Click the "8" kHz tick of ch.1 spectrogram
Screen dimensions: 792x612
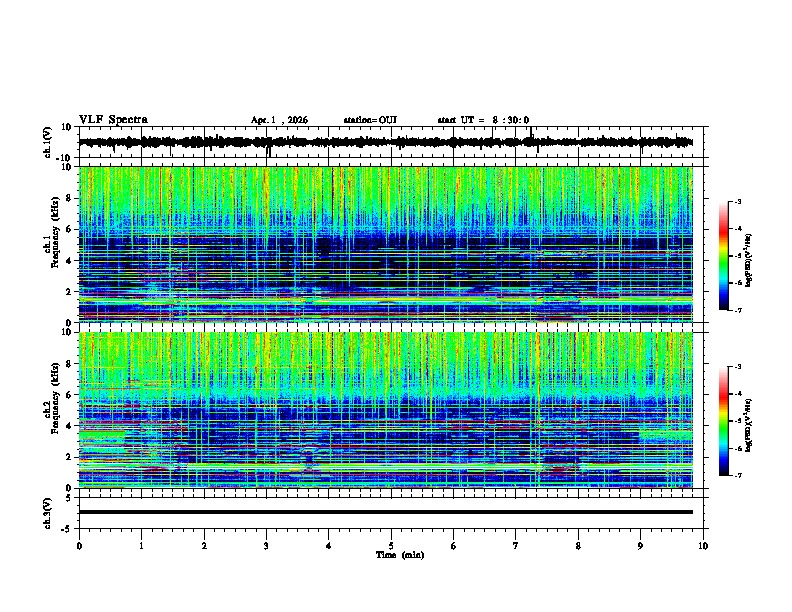tap(70, 198)
